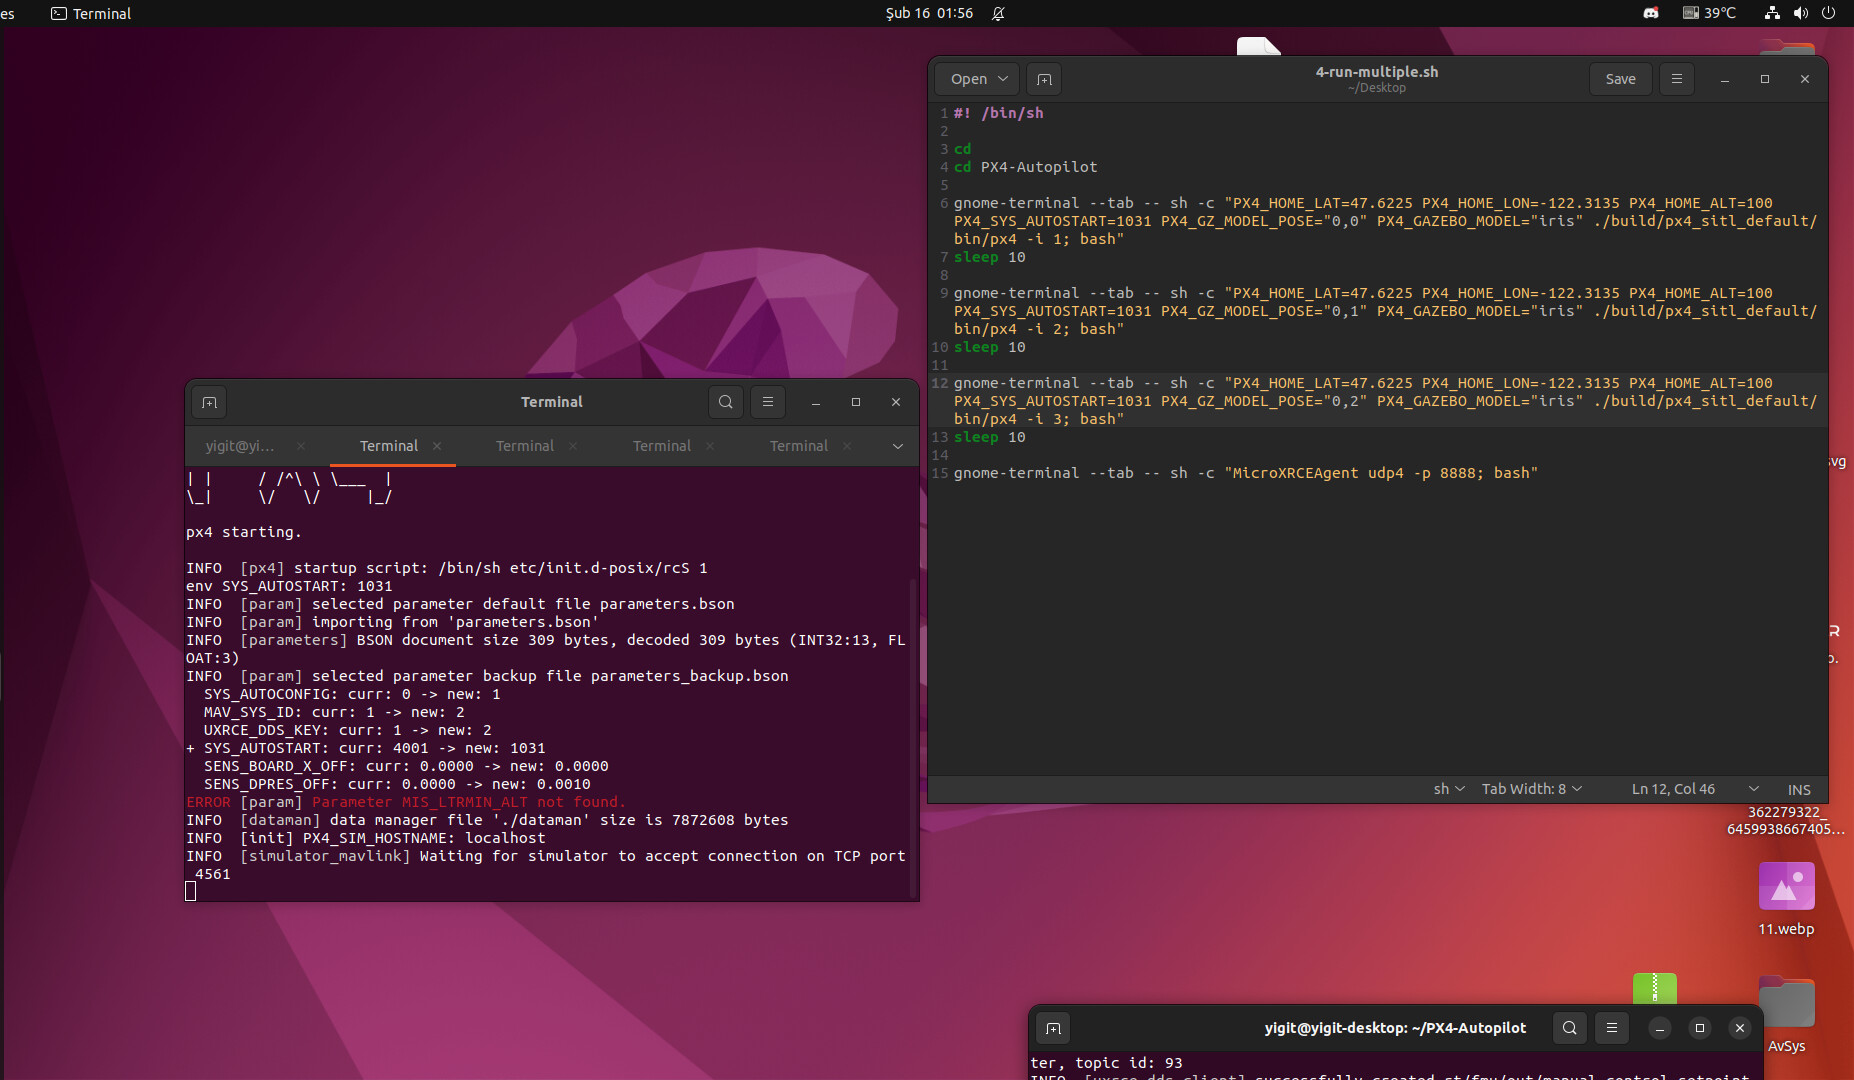1854x1080 pixels.
Task: Select the last Terminal tab
Action: [x=798, y=446]
